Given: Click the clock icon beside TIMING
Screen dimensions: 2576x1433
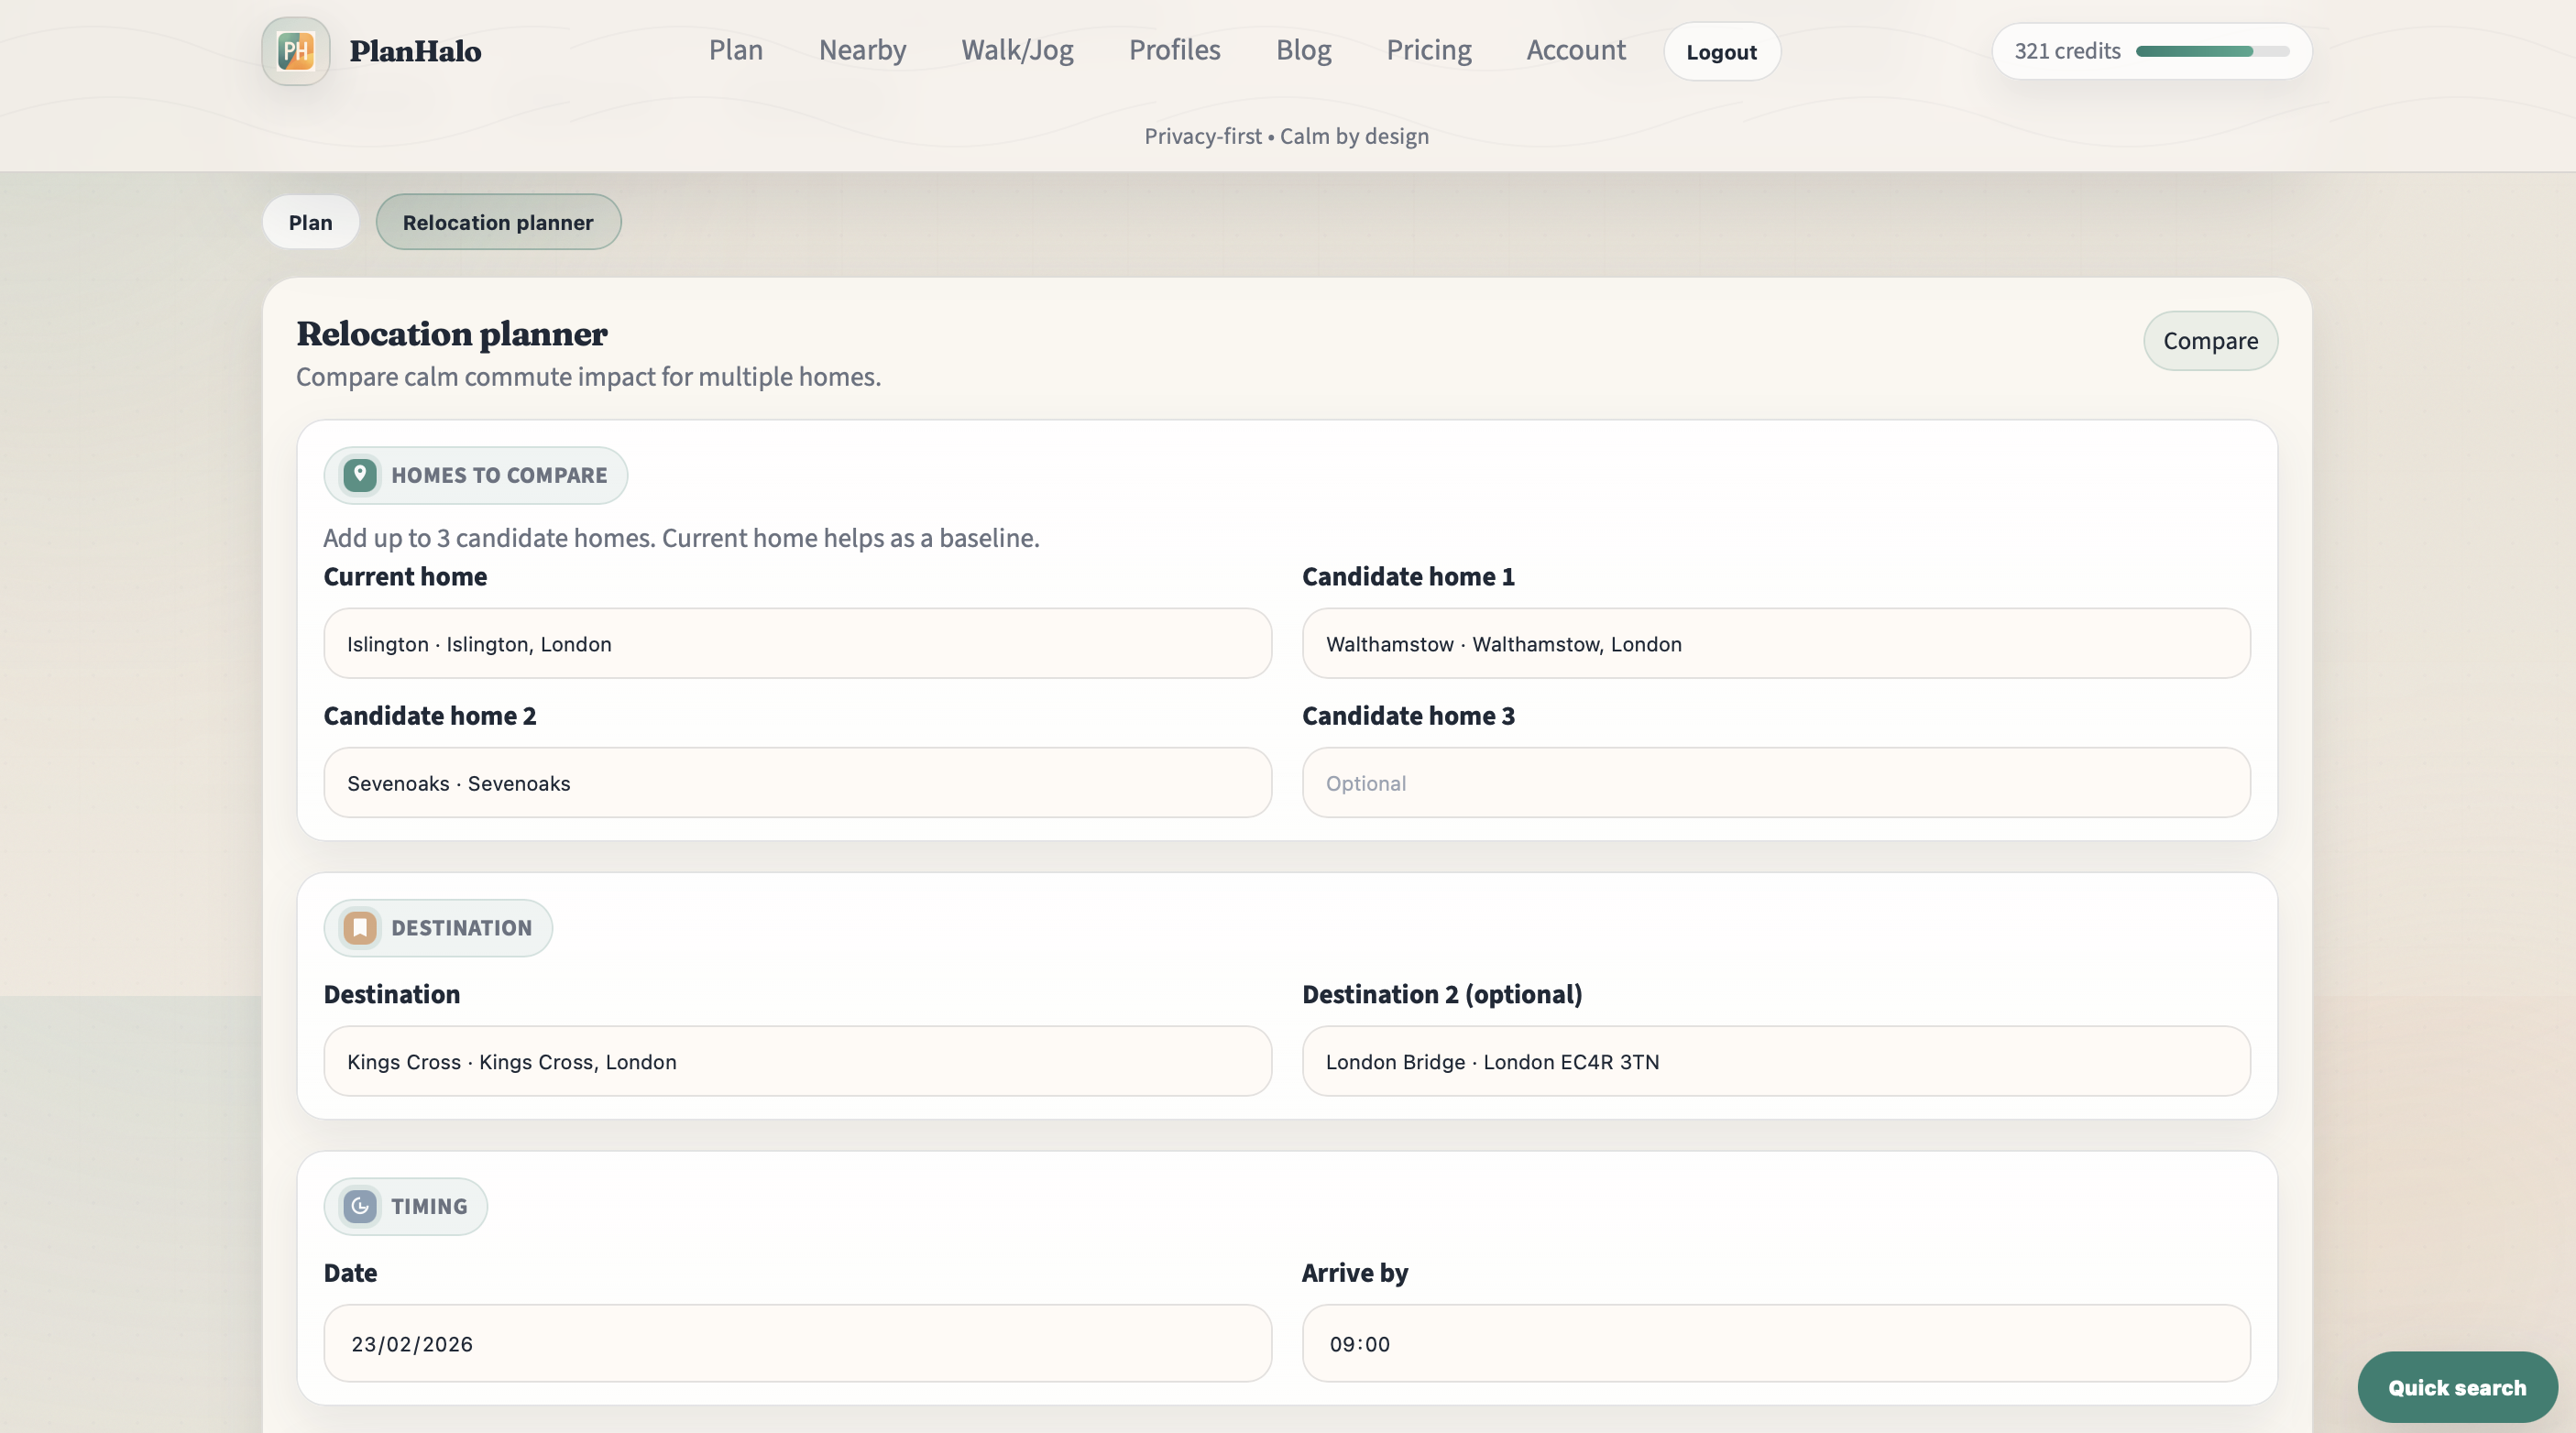Looking at the screenshot, I should click(360, 1206).
